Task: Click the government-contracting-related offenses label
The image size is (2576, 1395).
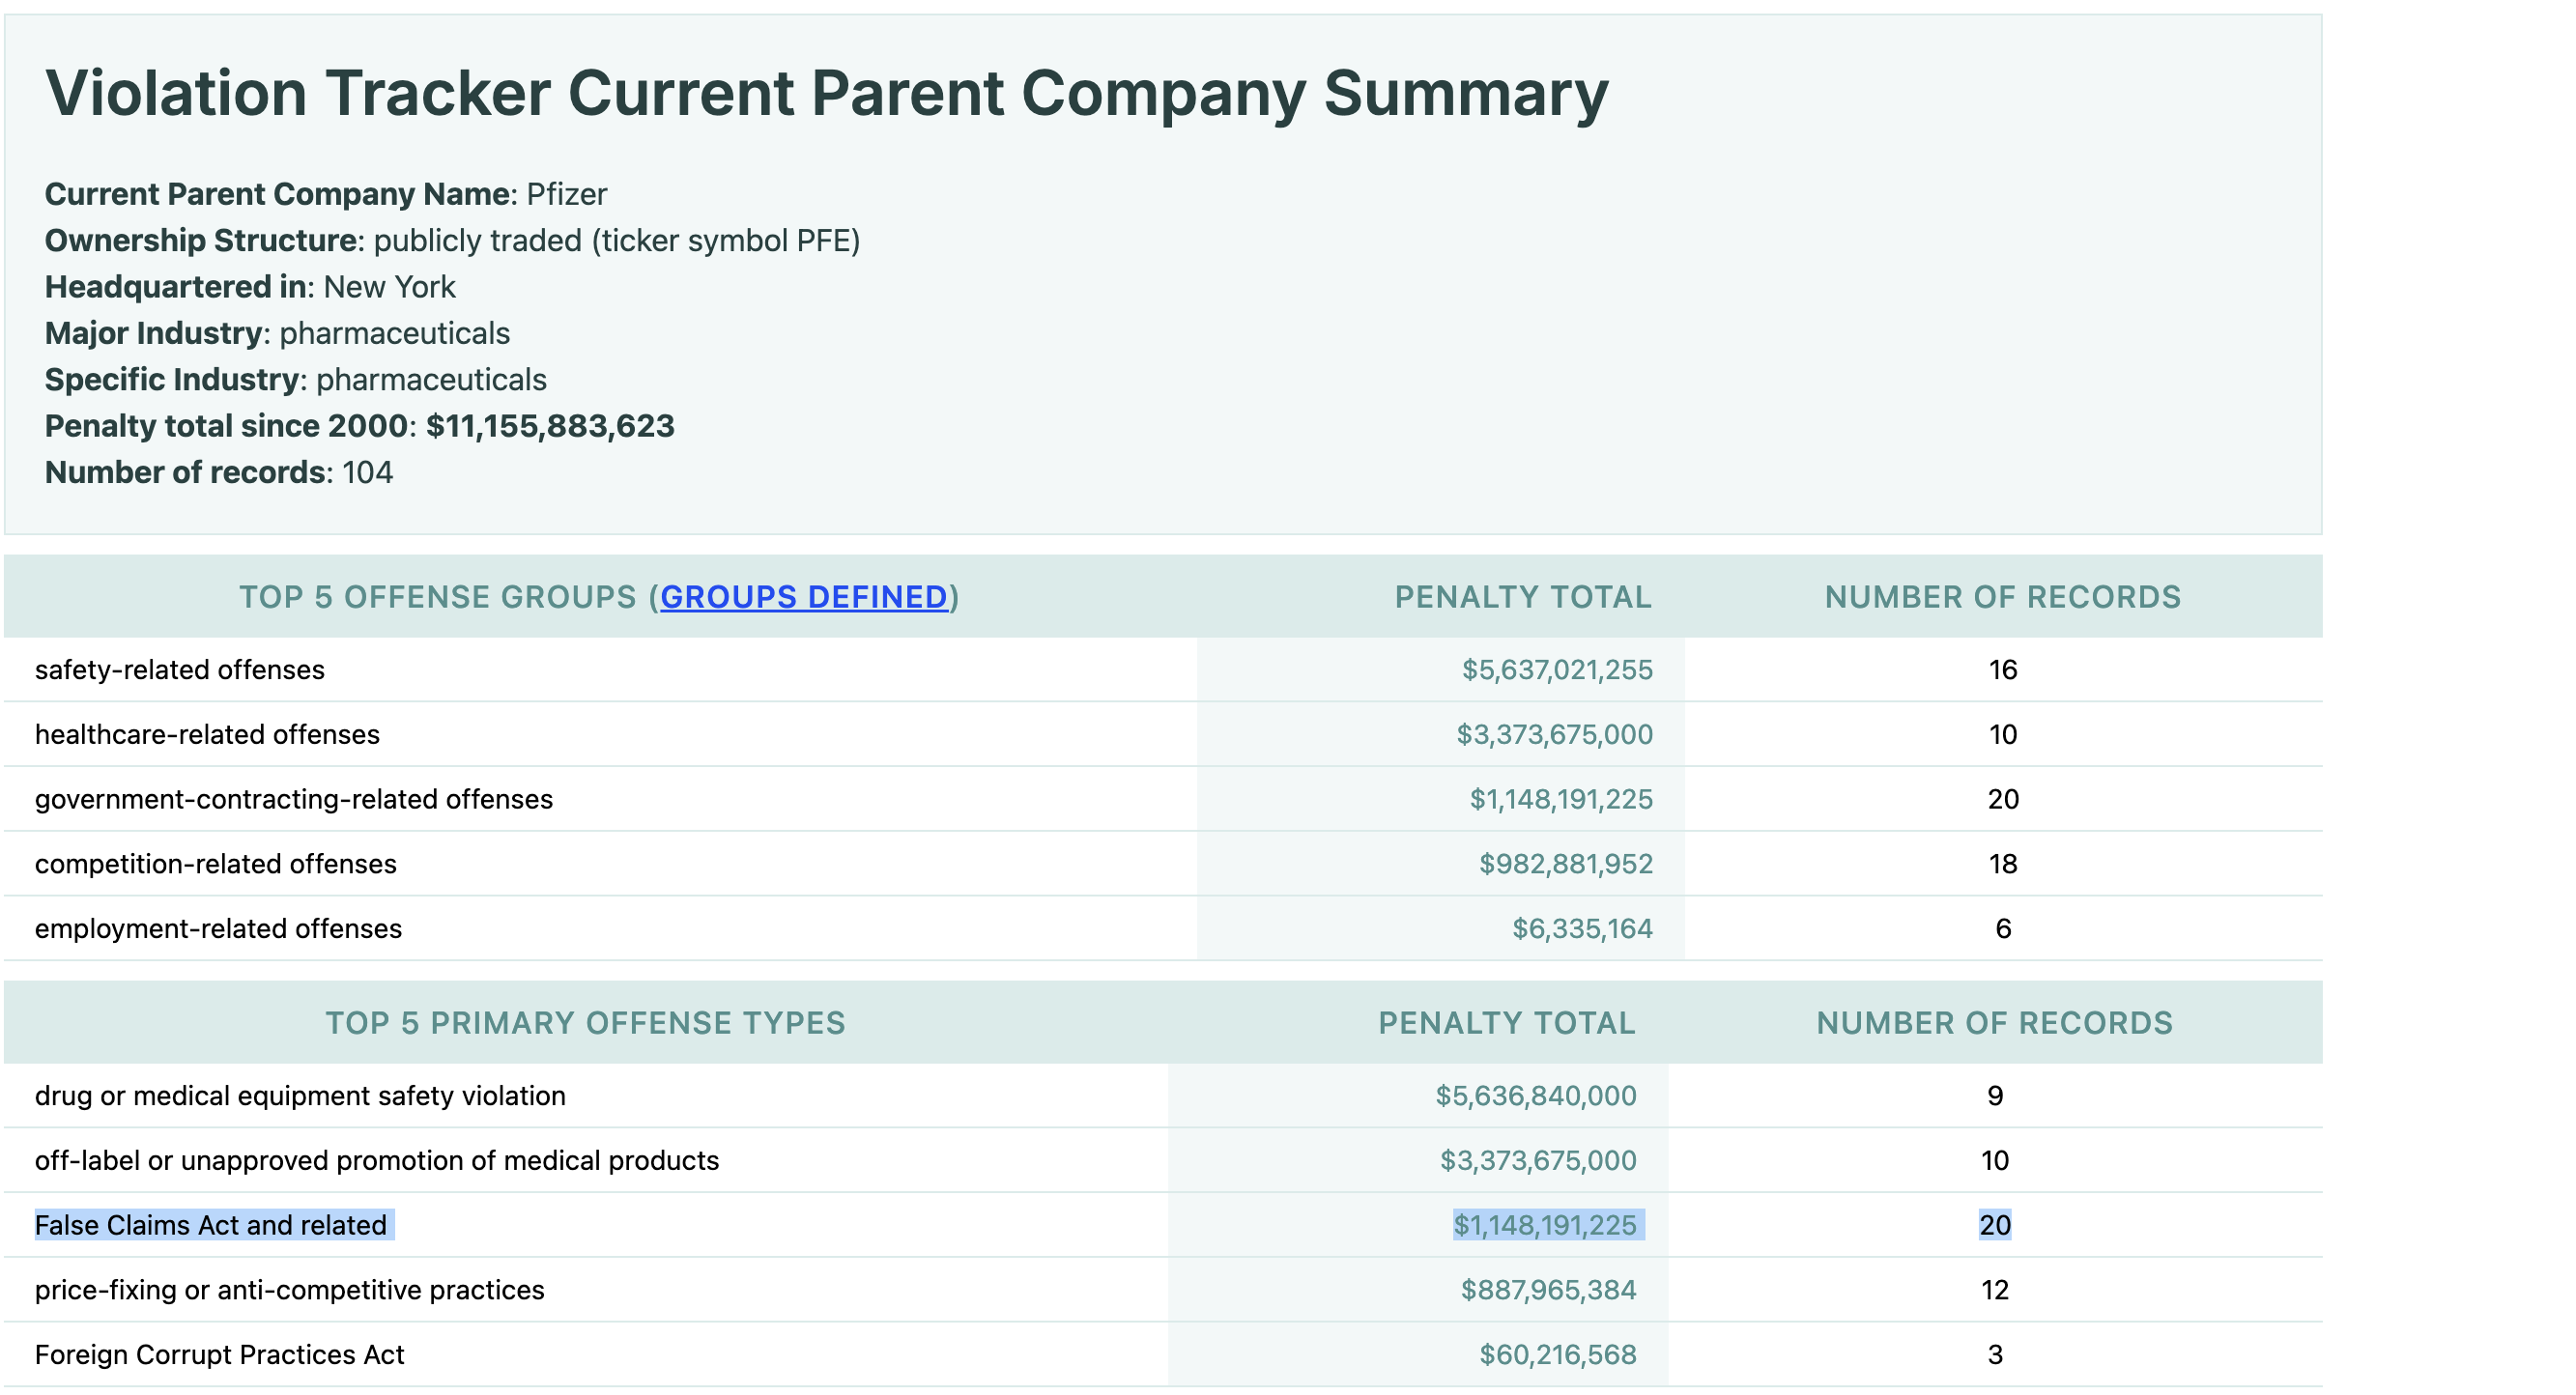Action: [x=294, y=800]
